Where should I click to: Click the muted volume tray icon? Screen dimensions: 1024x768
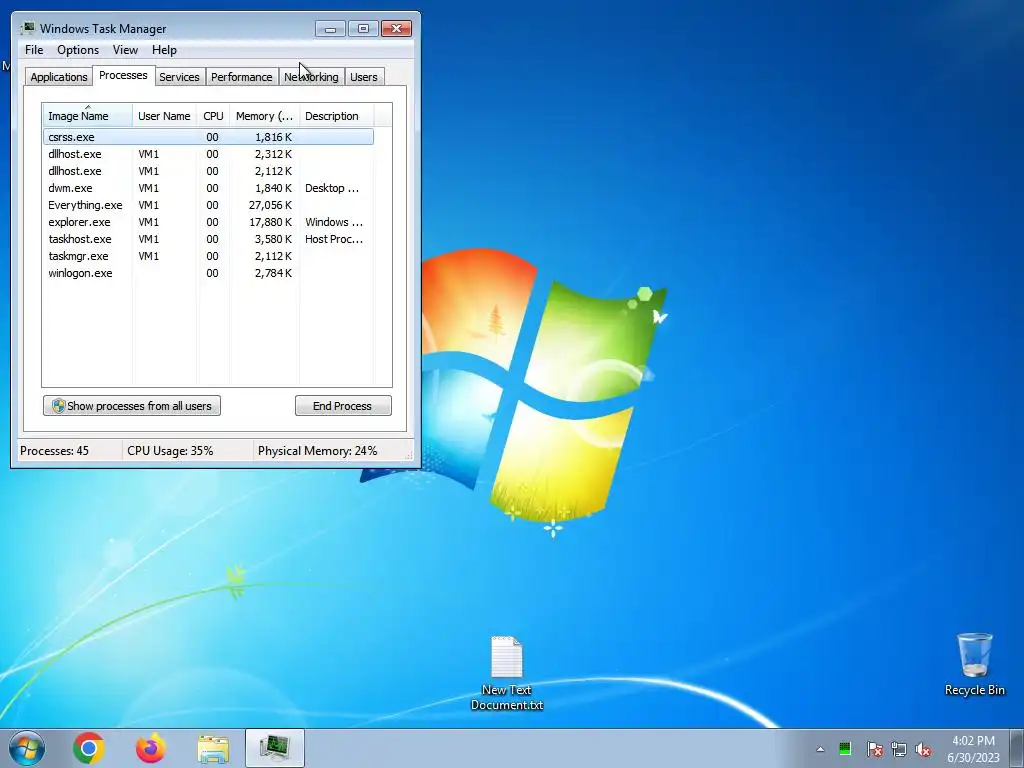pos(923,749)
